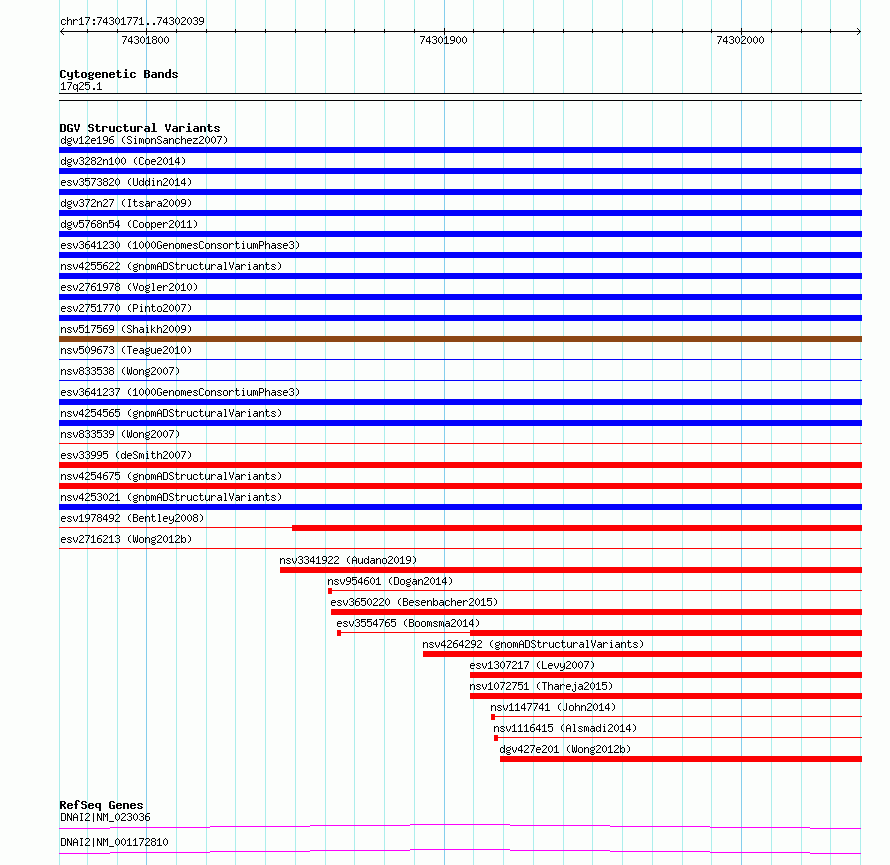Open nsv4254565 (gnomADStructuralVariants) label
The image size is (890, 865).
[x=171, y=413]
